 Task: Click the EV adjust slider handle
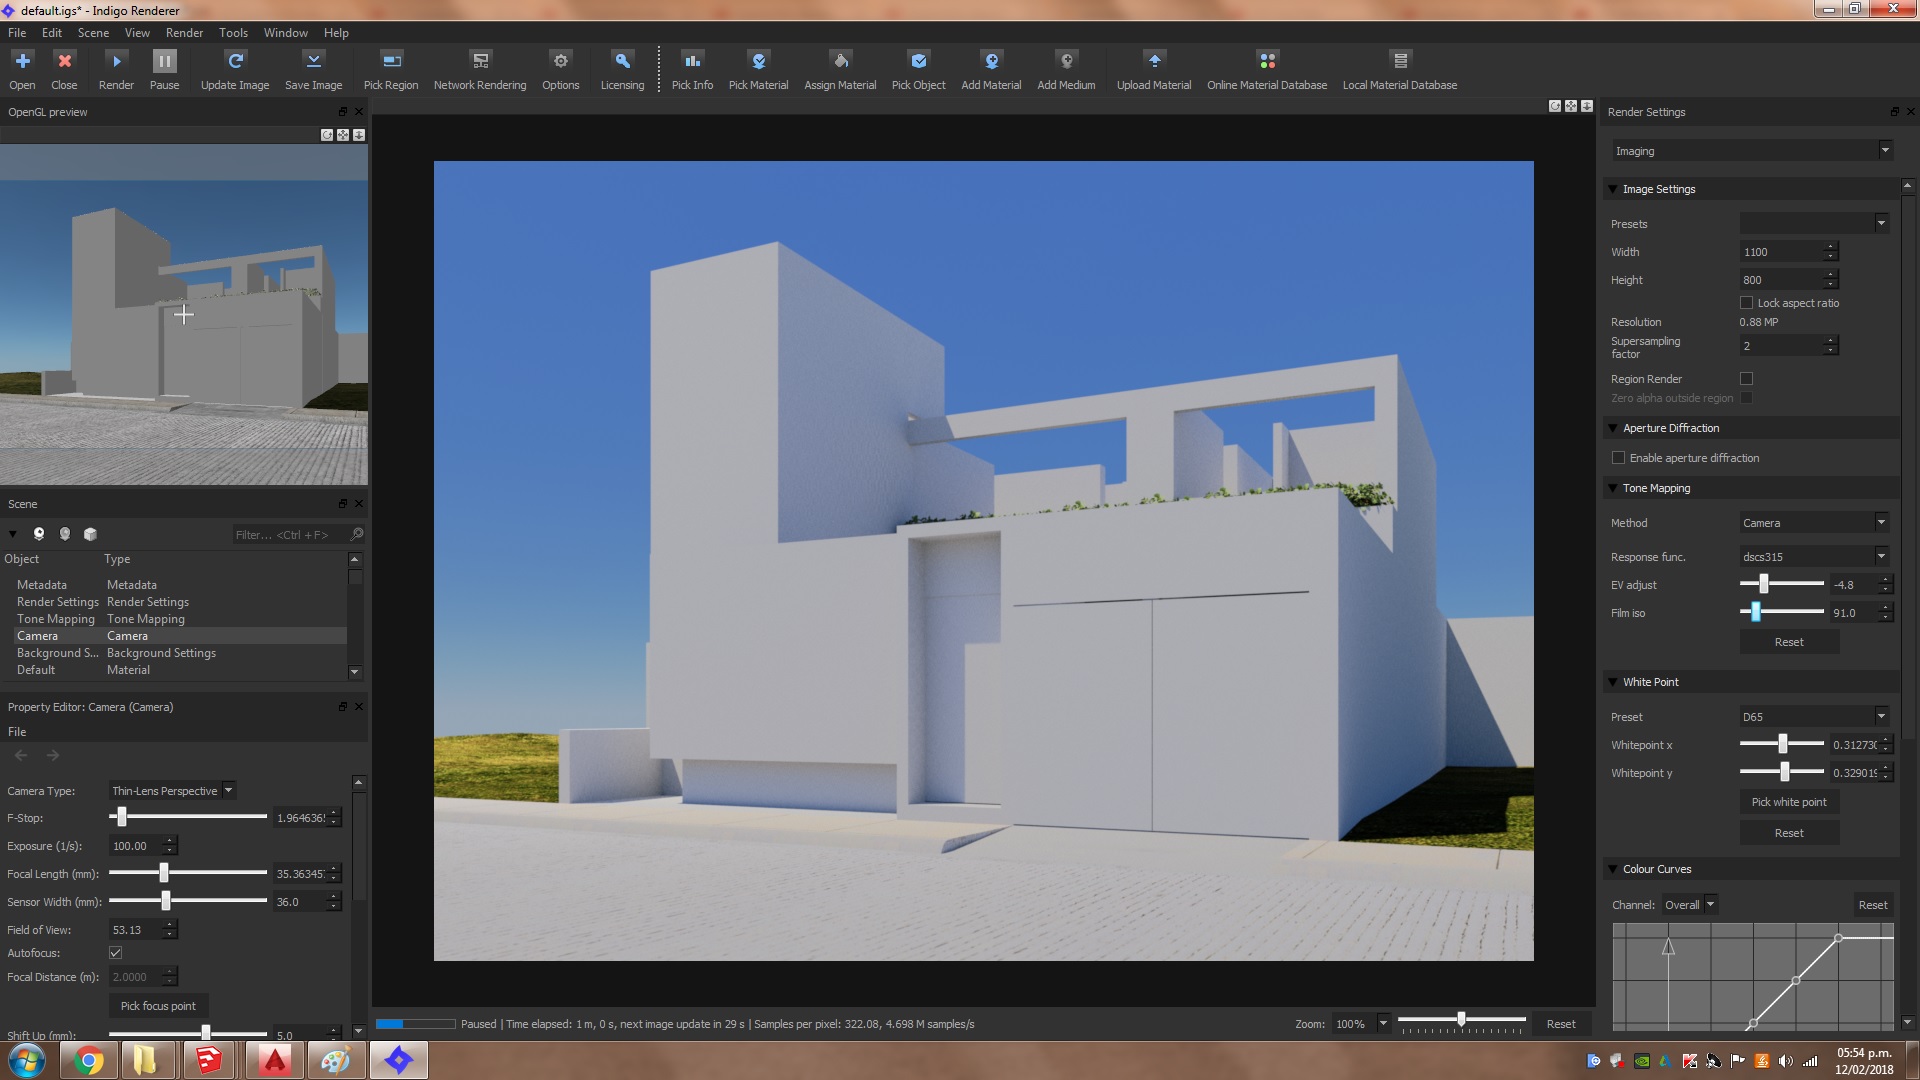pos(1764,584)
